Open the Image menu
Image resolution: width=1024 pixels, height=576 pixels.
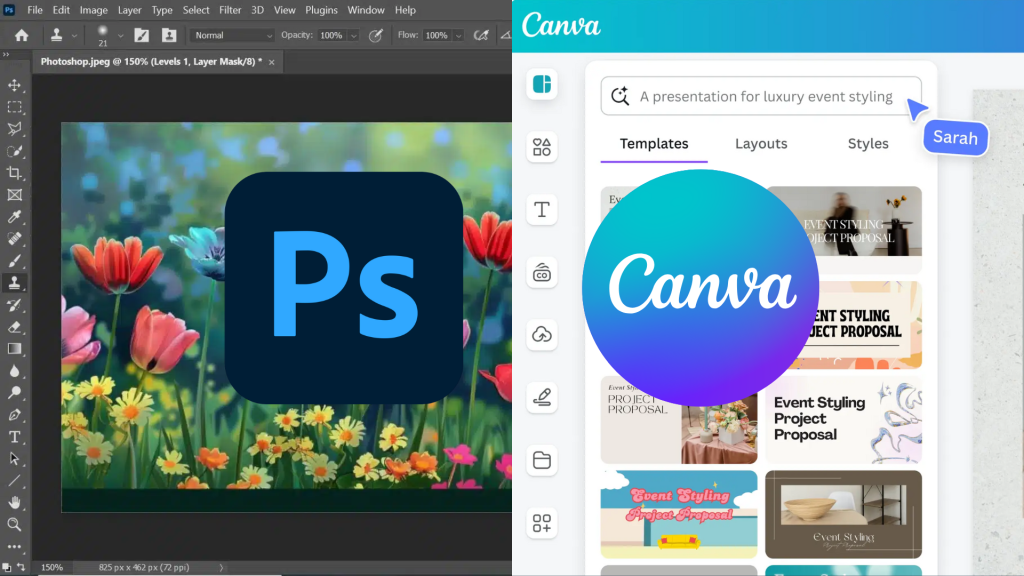[x=93, y=10]
